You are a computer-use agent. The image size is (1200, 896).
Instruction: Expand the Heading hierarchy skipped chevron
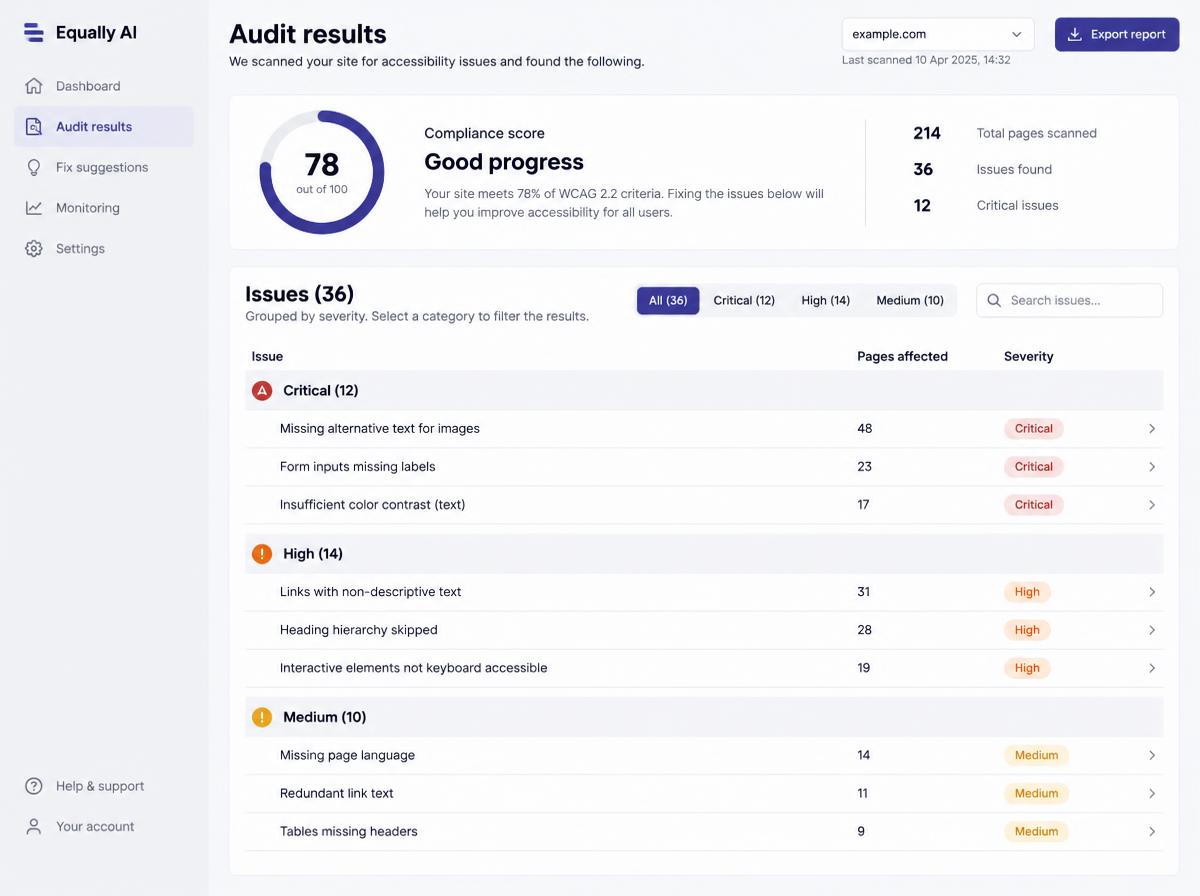[1152, 630]
